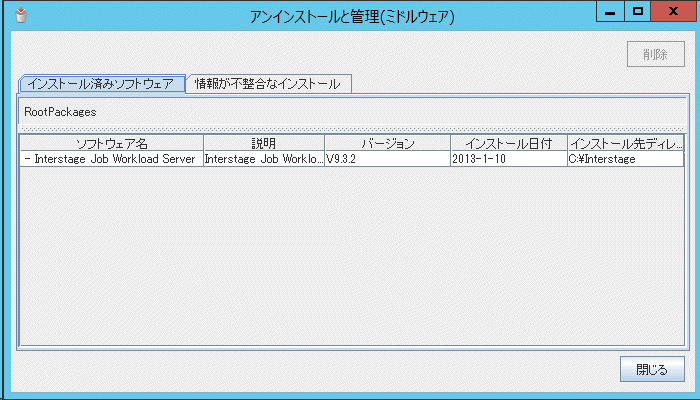Maximize the アンインストールと管理 window
This screenshot has height=400, width=700.
pos(638,12)
